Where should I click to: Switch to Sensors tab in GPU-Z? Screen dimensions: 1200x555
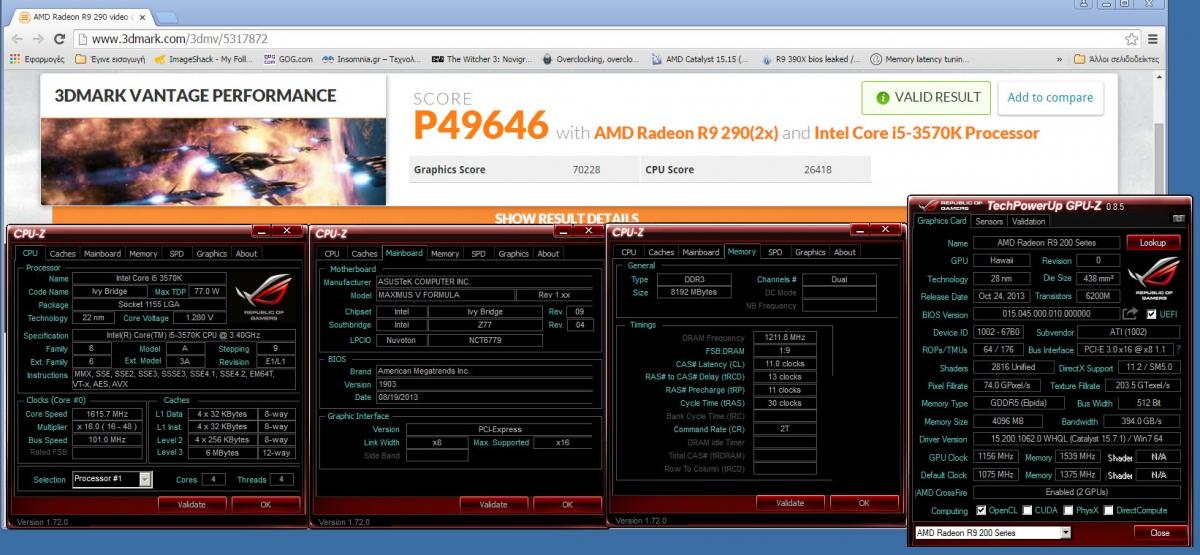click(989, 221)
